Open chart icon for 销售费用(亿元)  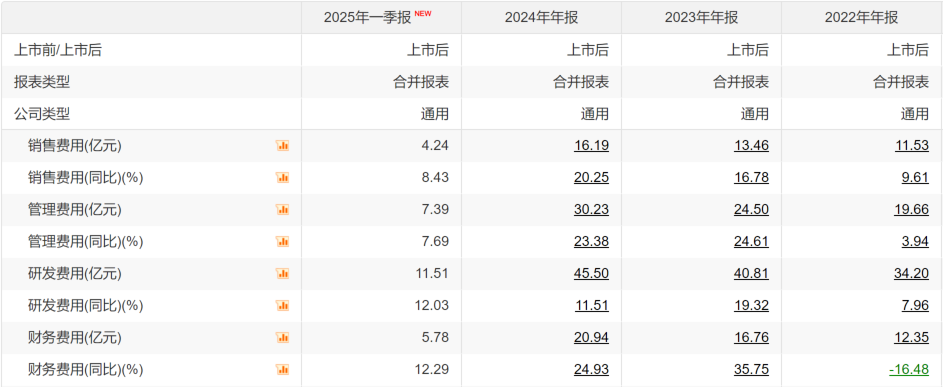point(283,146)
